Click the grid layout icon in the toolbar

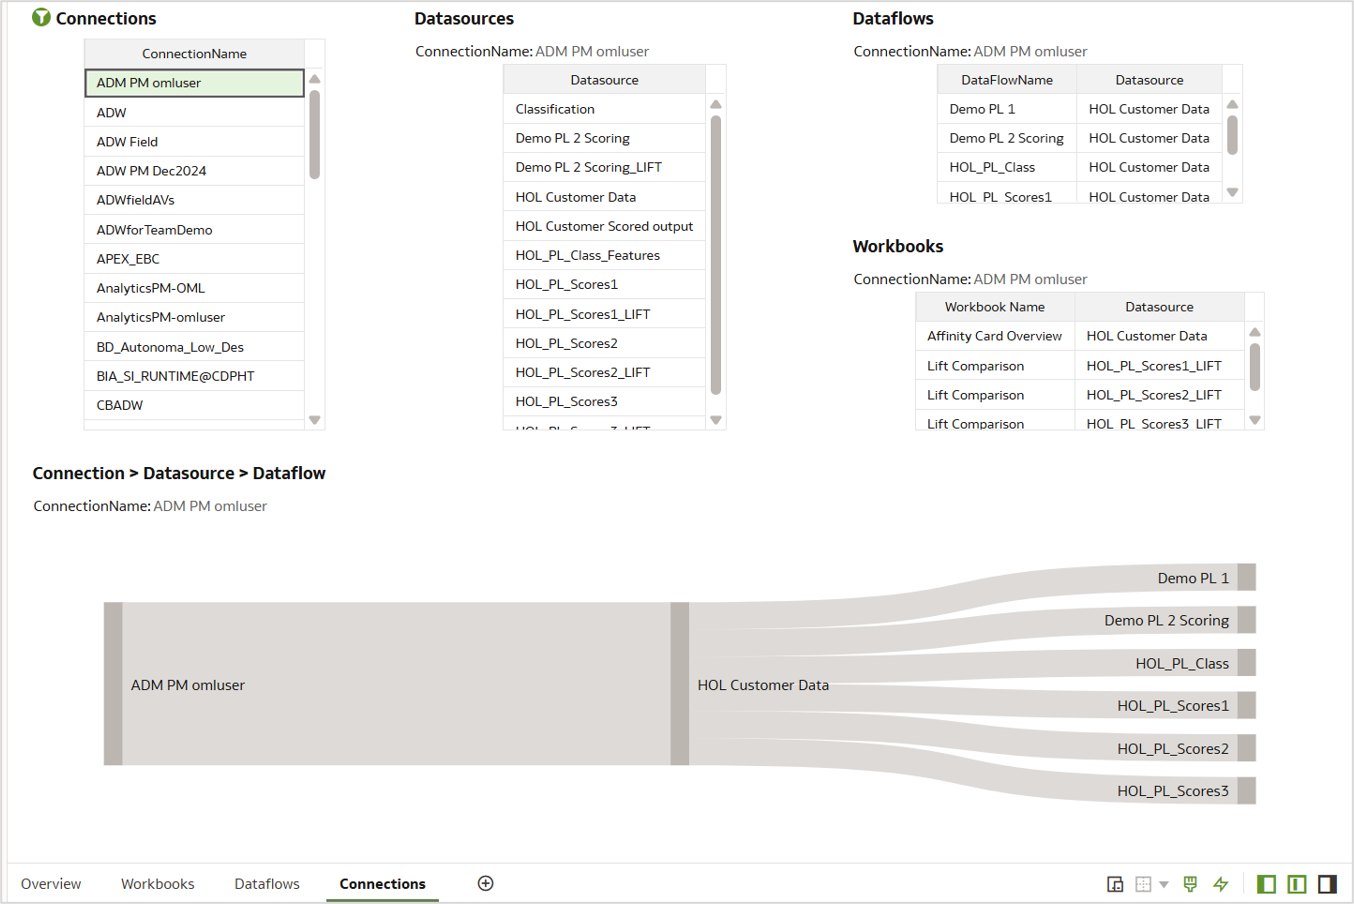pos(1141,884)
